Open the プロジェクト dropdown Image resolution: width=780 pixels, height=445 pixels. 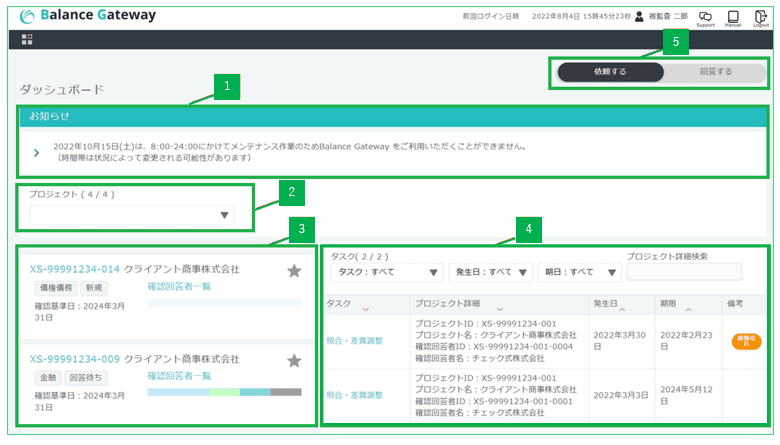[131, 215]
